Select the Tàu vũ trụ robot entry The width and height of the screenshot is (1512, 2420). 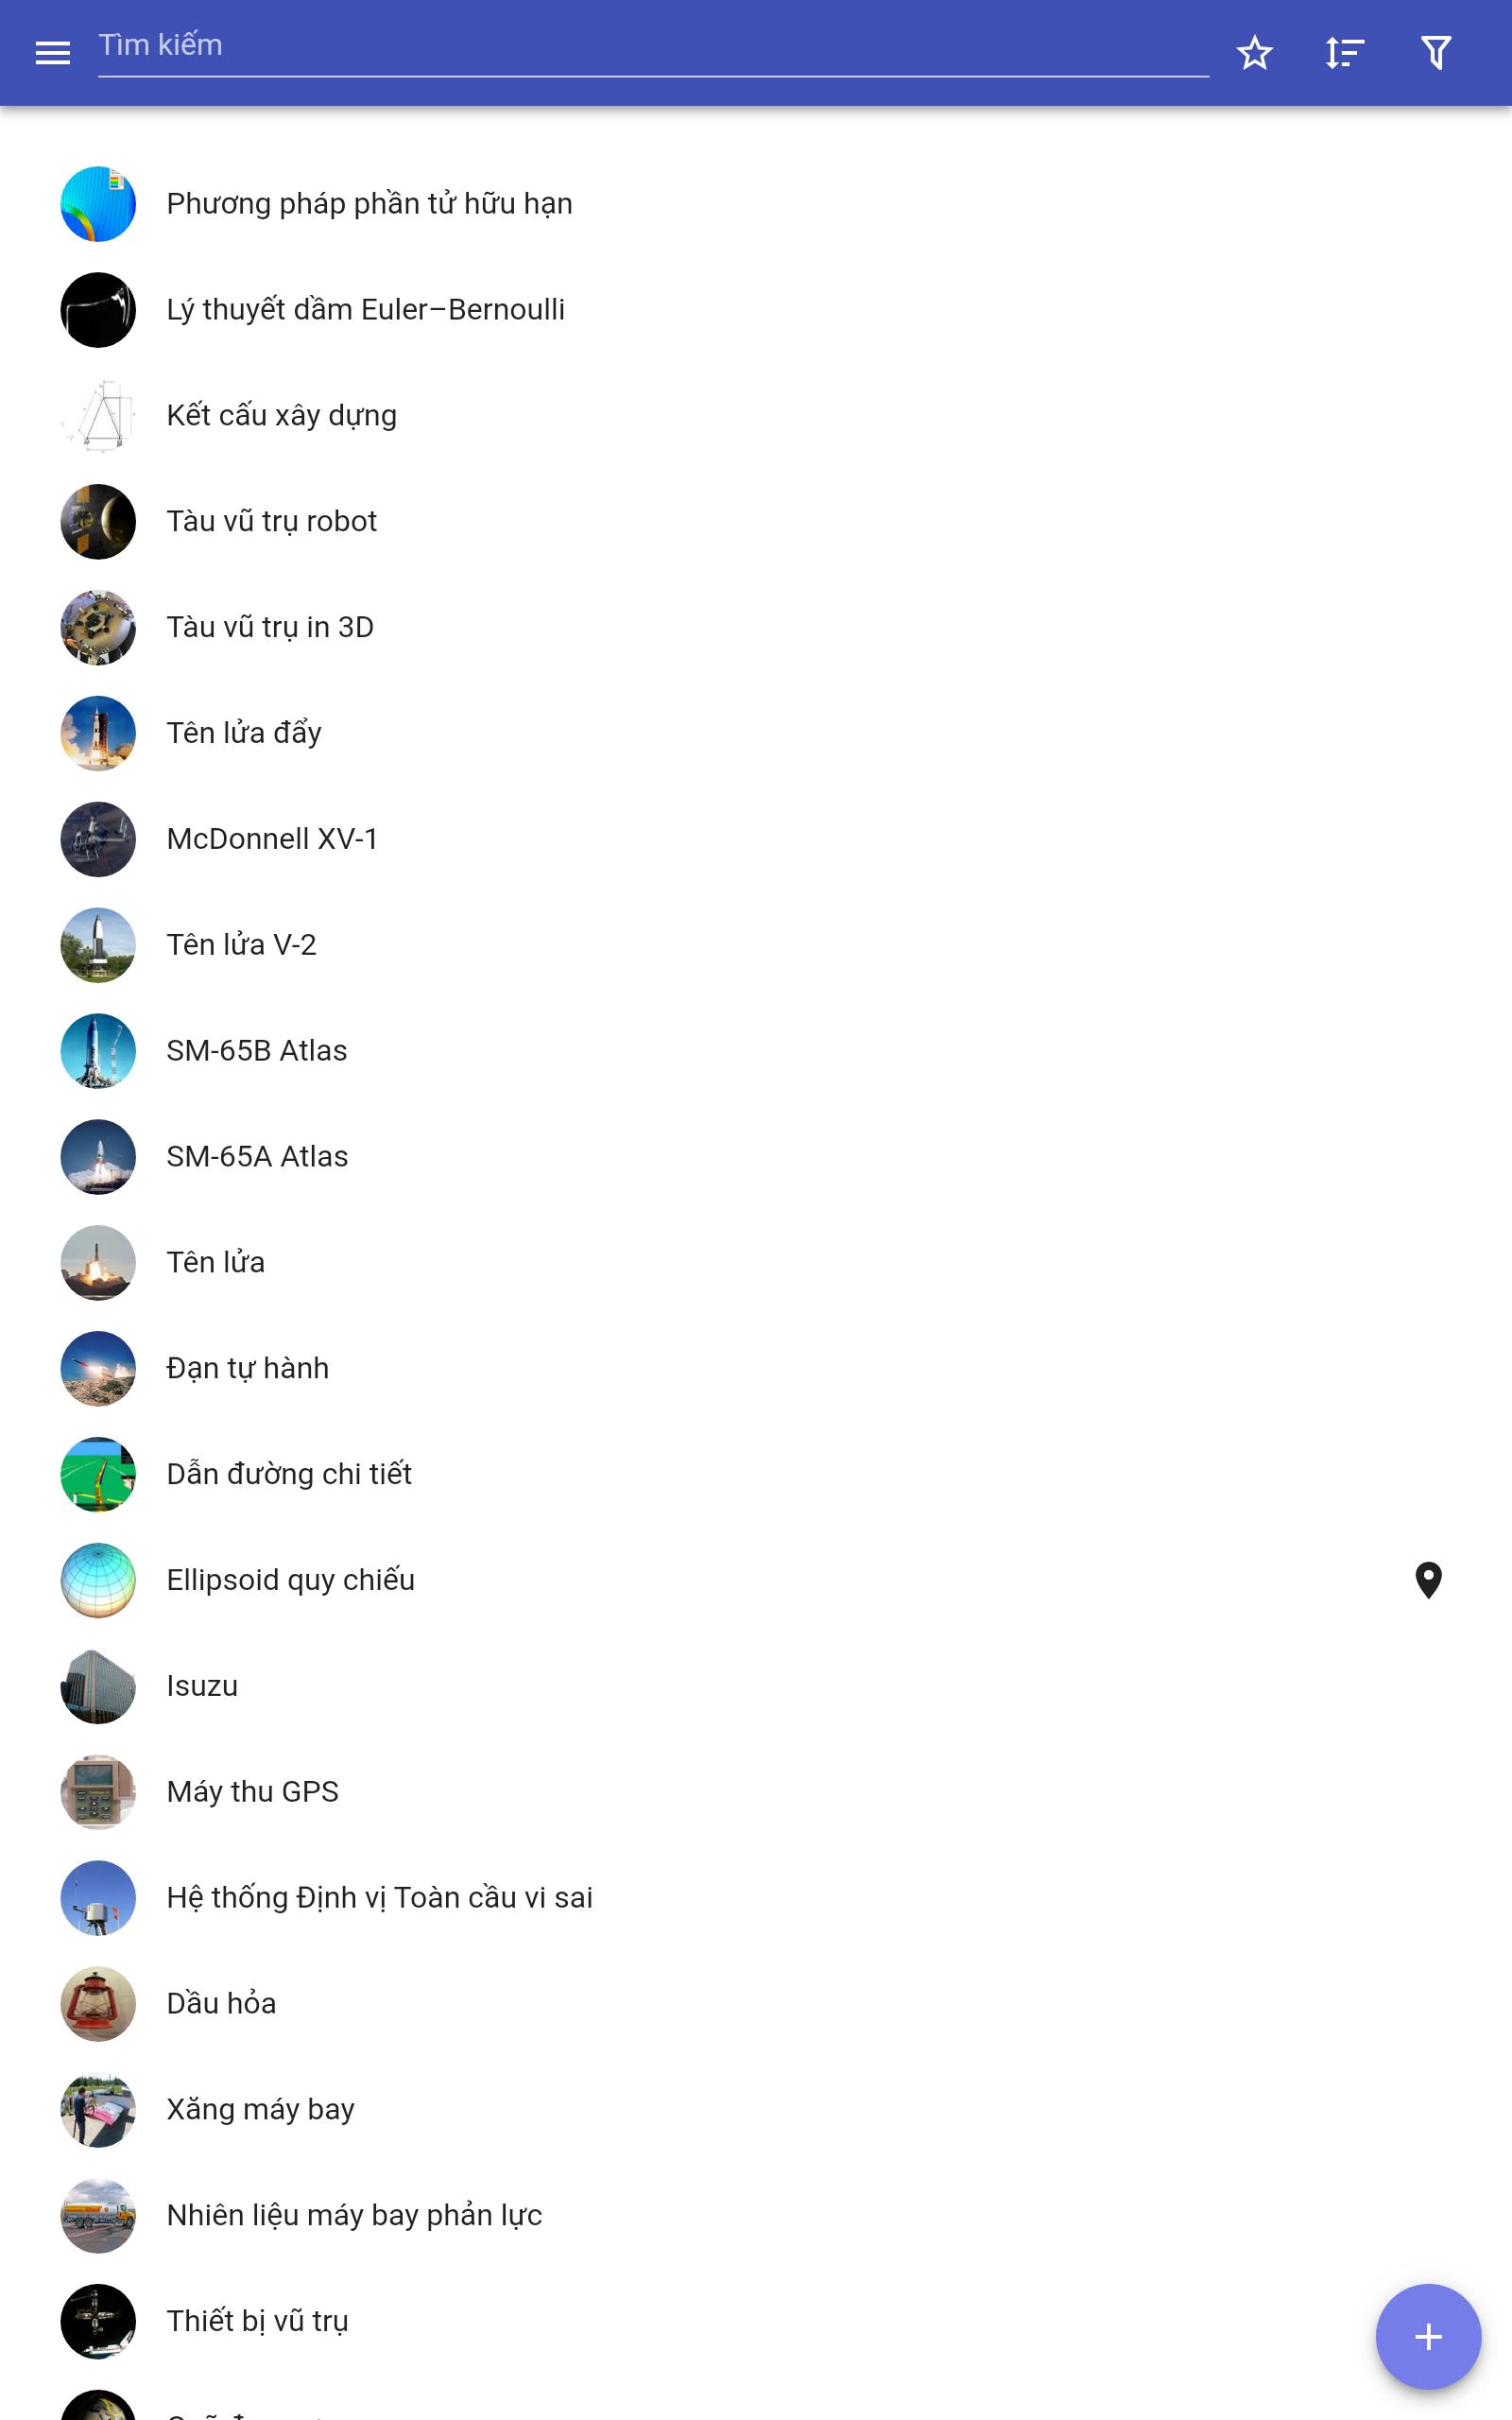tap(756, 522)
